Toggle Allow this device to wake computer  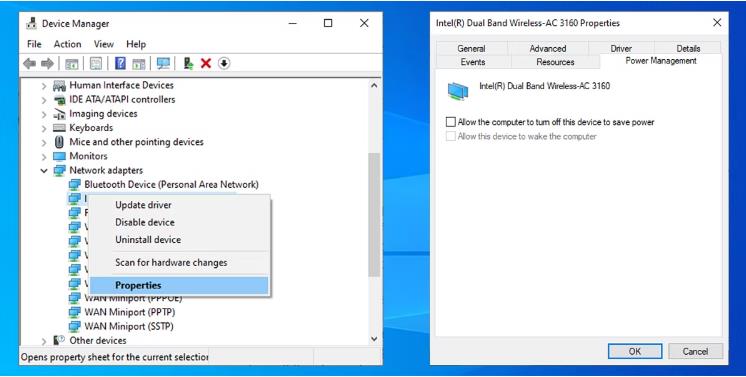(x=451, y=136)
